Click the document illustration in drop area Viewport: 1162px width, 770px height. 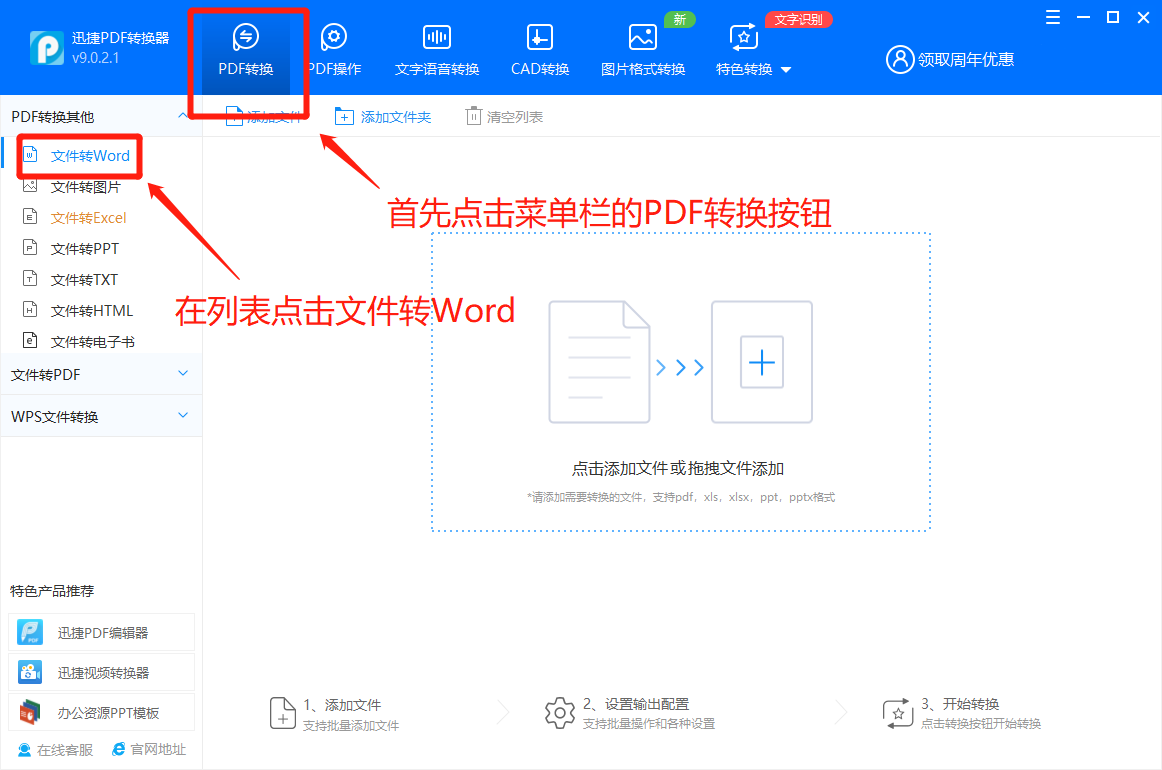599,362
